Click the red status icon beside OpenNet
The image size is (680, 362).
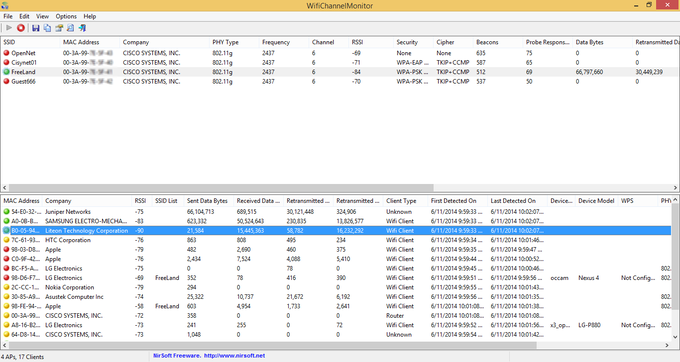[x=7, y=53]
